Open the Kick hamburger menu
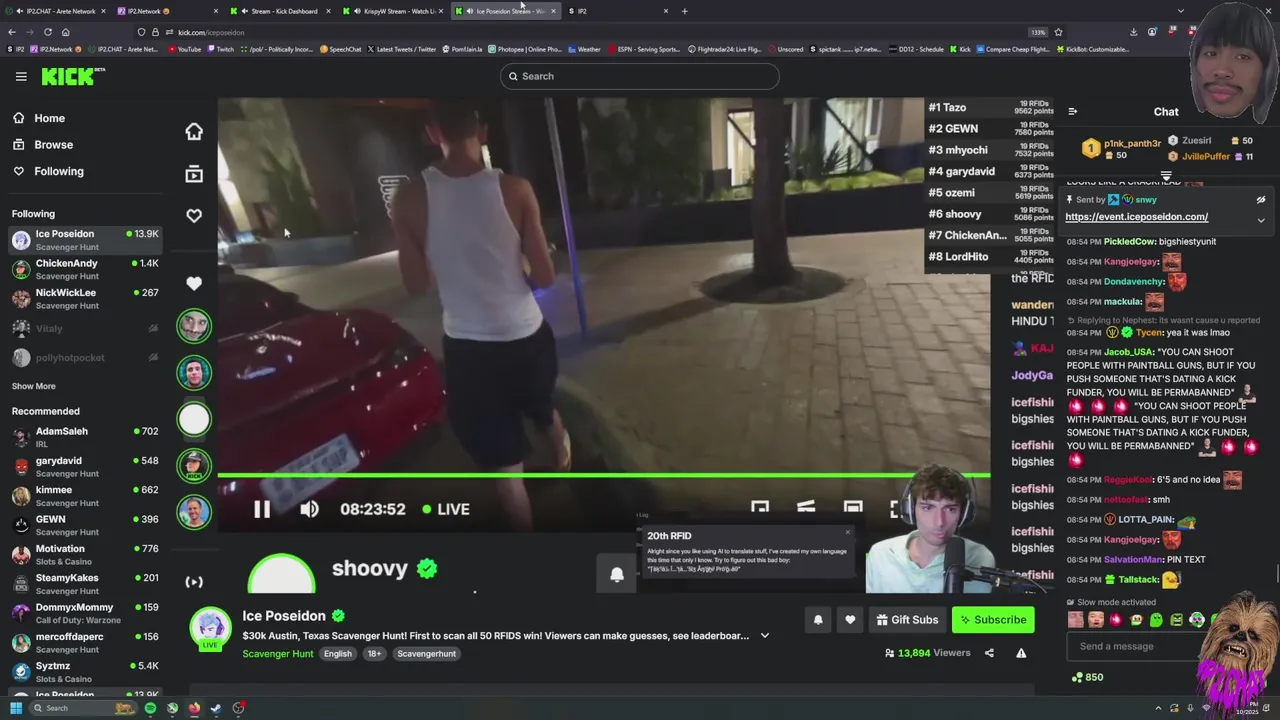The height and width of the screenshot is (720, 1280). pos(21,76)
